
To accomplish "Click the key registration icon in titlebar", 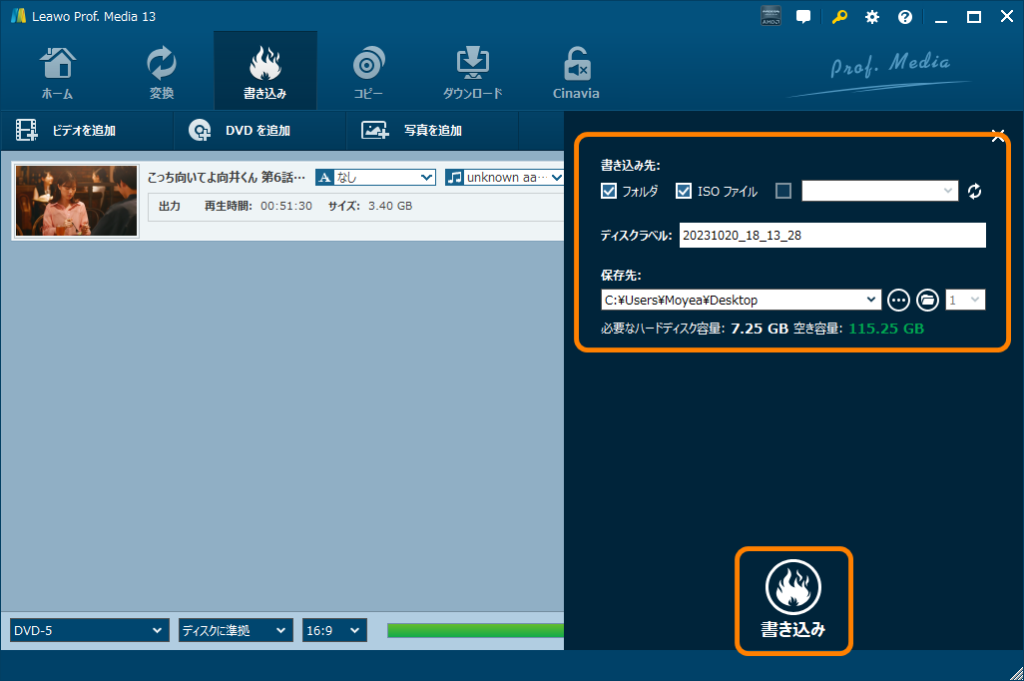I will click(839, 16).
